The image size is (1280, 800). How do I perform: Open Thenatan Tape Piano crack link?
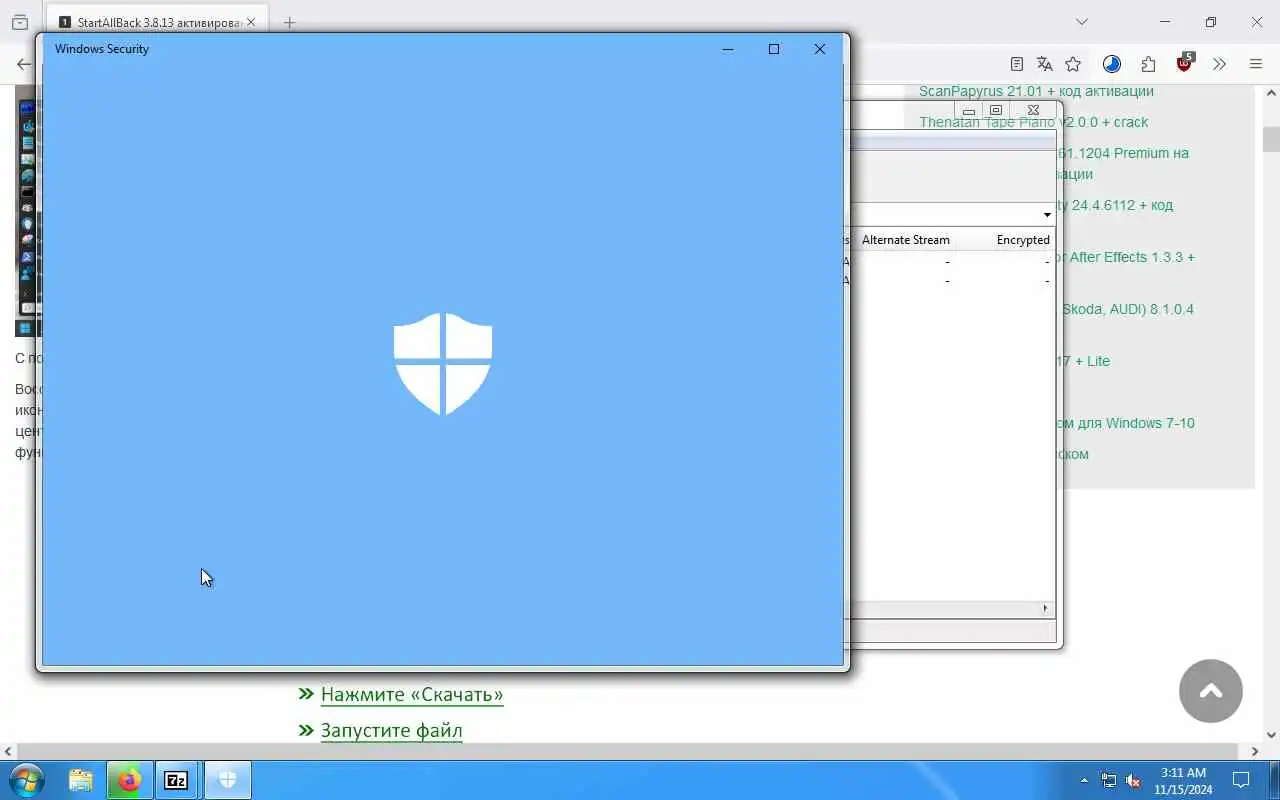coord(1034,122)
